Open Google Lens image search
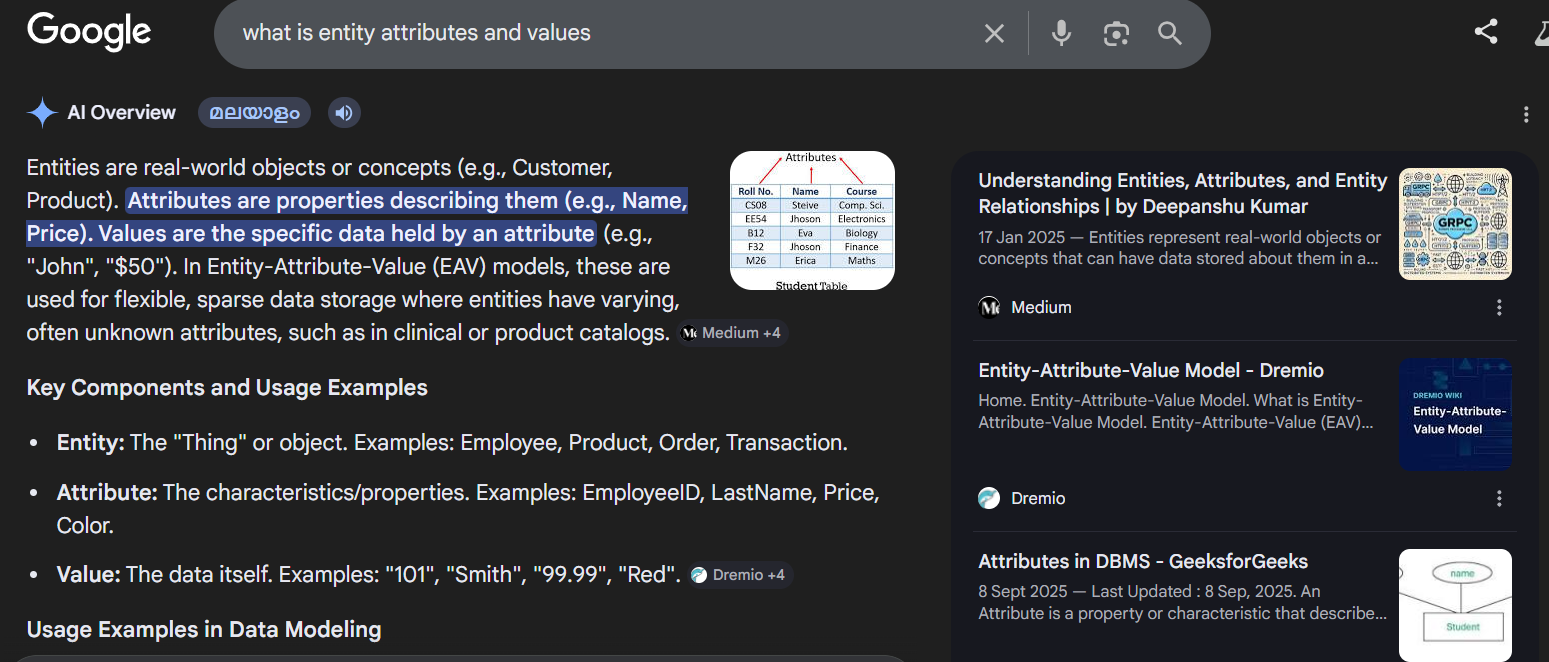 point(1116,34)
